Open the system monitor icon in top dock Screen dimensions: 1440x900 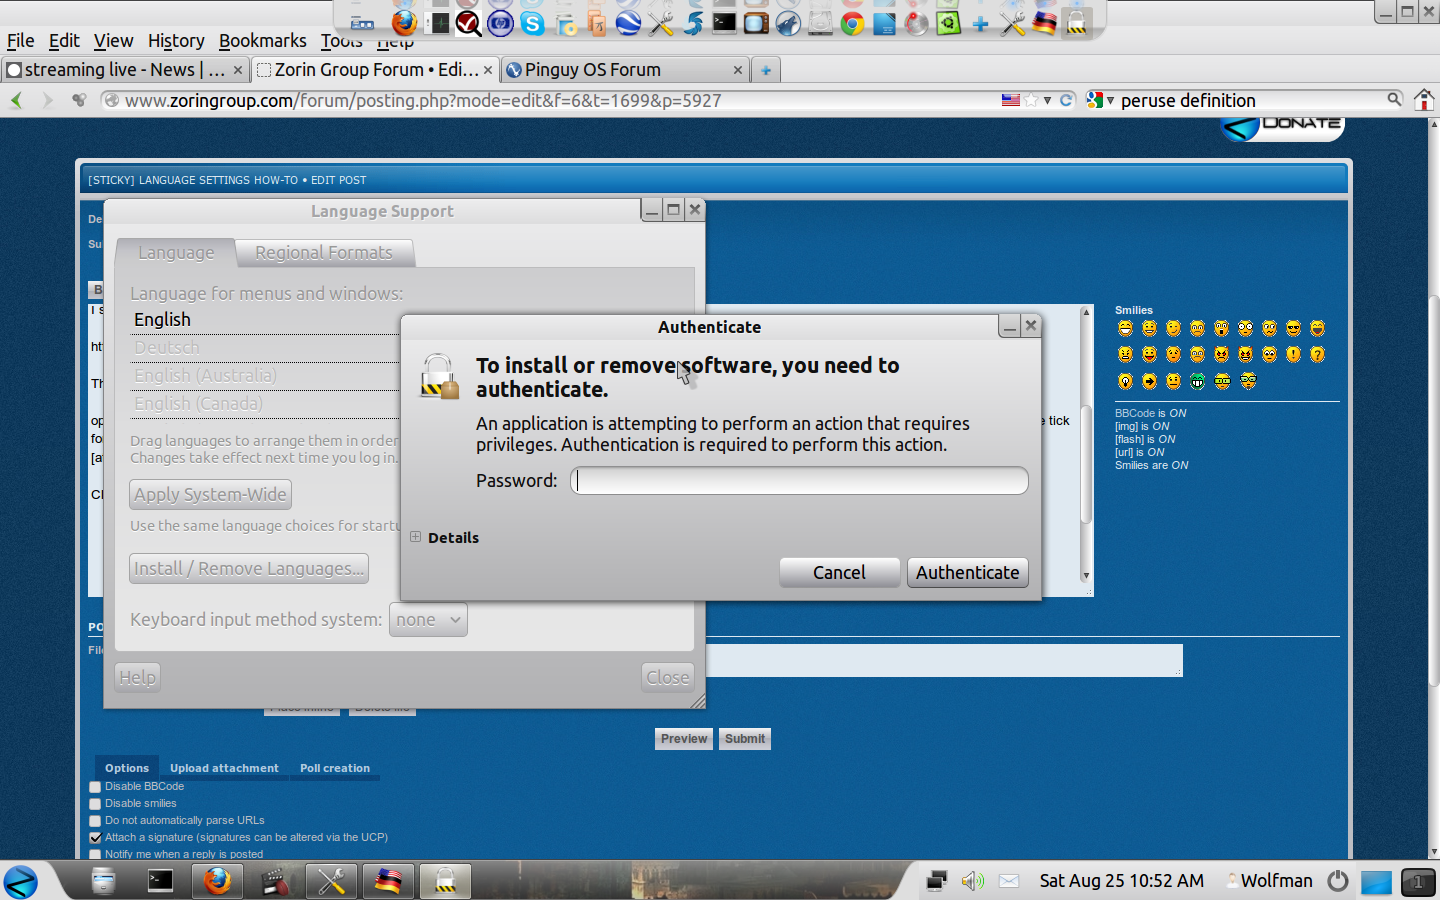[436, 22]
